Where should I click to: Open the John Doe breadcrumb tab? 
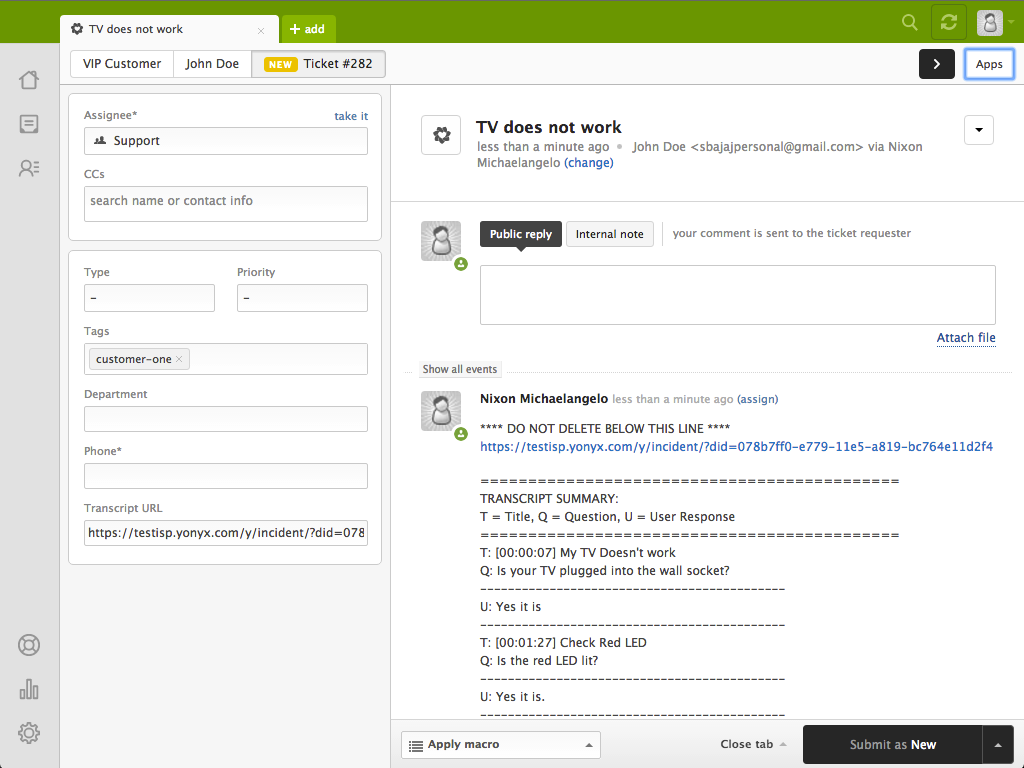coord(212,64)
